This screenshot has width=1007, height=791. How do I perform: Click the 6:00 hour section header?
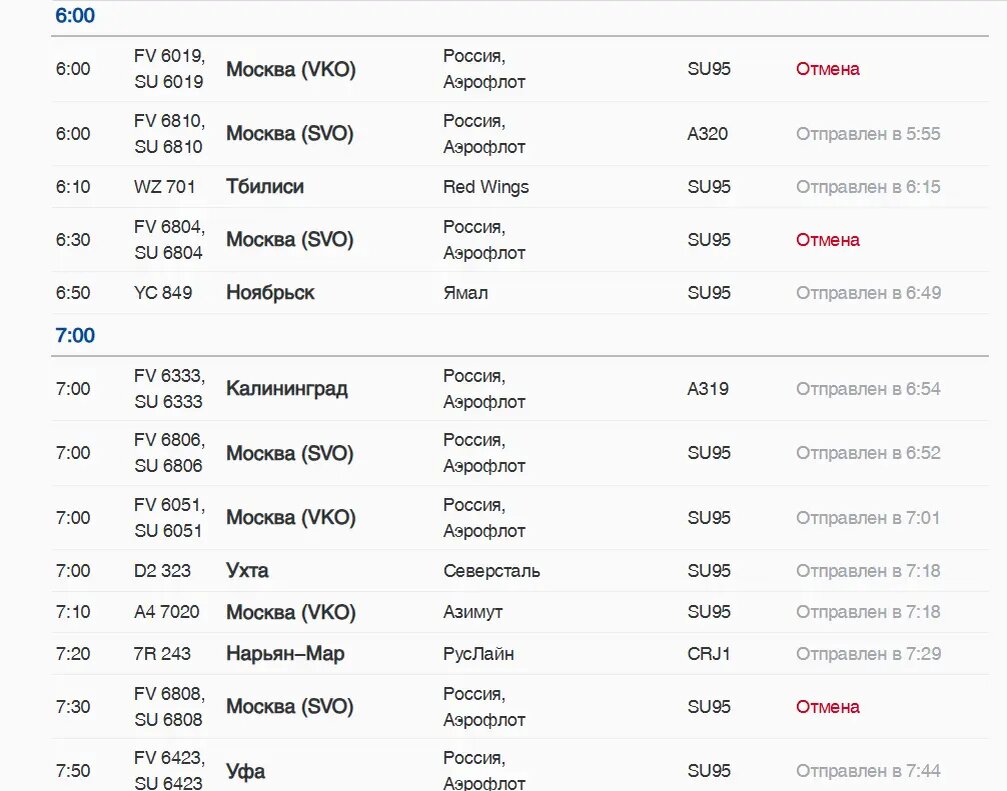[x=75, y=16]
